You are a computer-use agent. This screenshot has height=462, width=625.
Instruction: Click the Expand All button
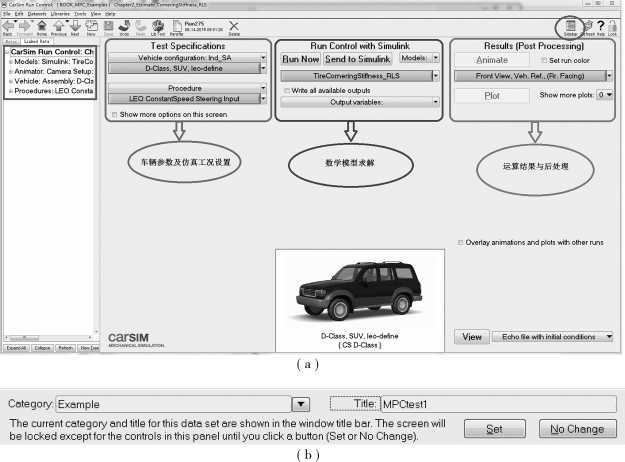click(16, 348)
